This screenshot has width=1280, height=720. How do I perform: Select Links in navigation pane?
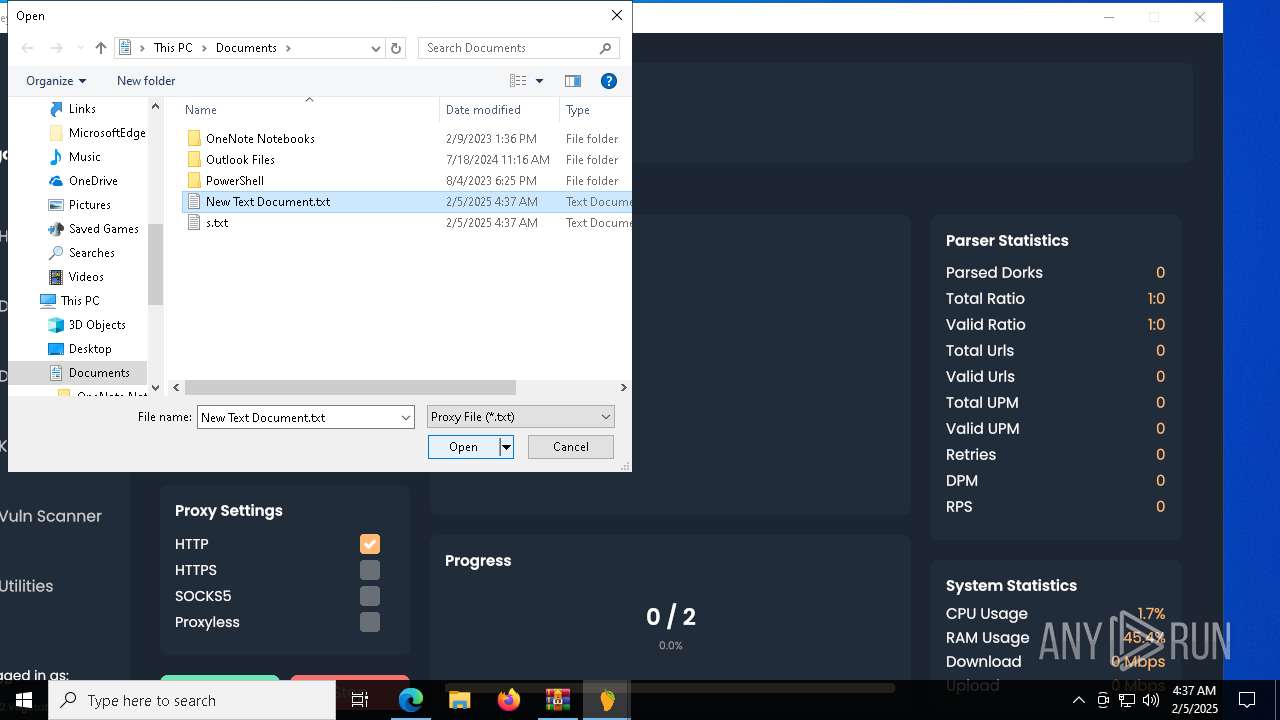pyautogui.click(x=82, y=109)
